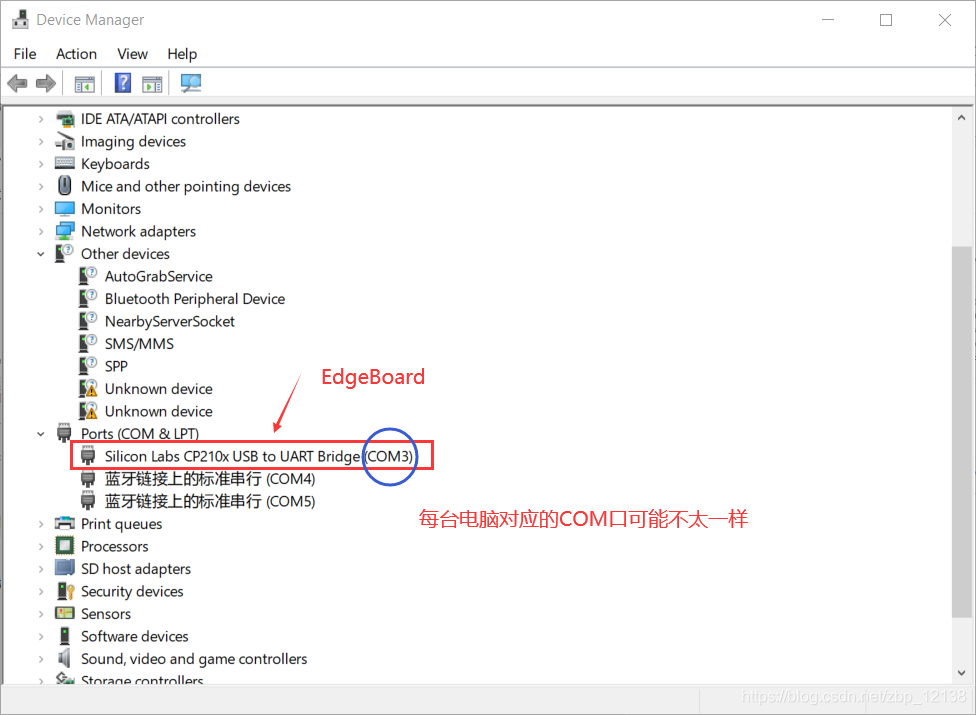Select Silicon Labs CP210x USB to UART Bridge
This screenshot has width=976, height=715.
(x=258, y=456)
